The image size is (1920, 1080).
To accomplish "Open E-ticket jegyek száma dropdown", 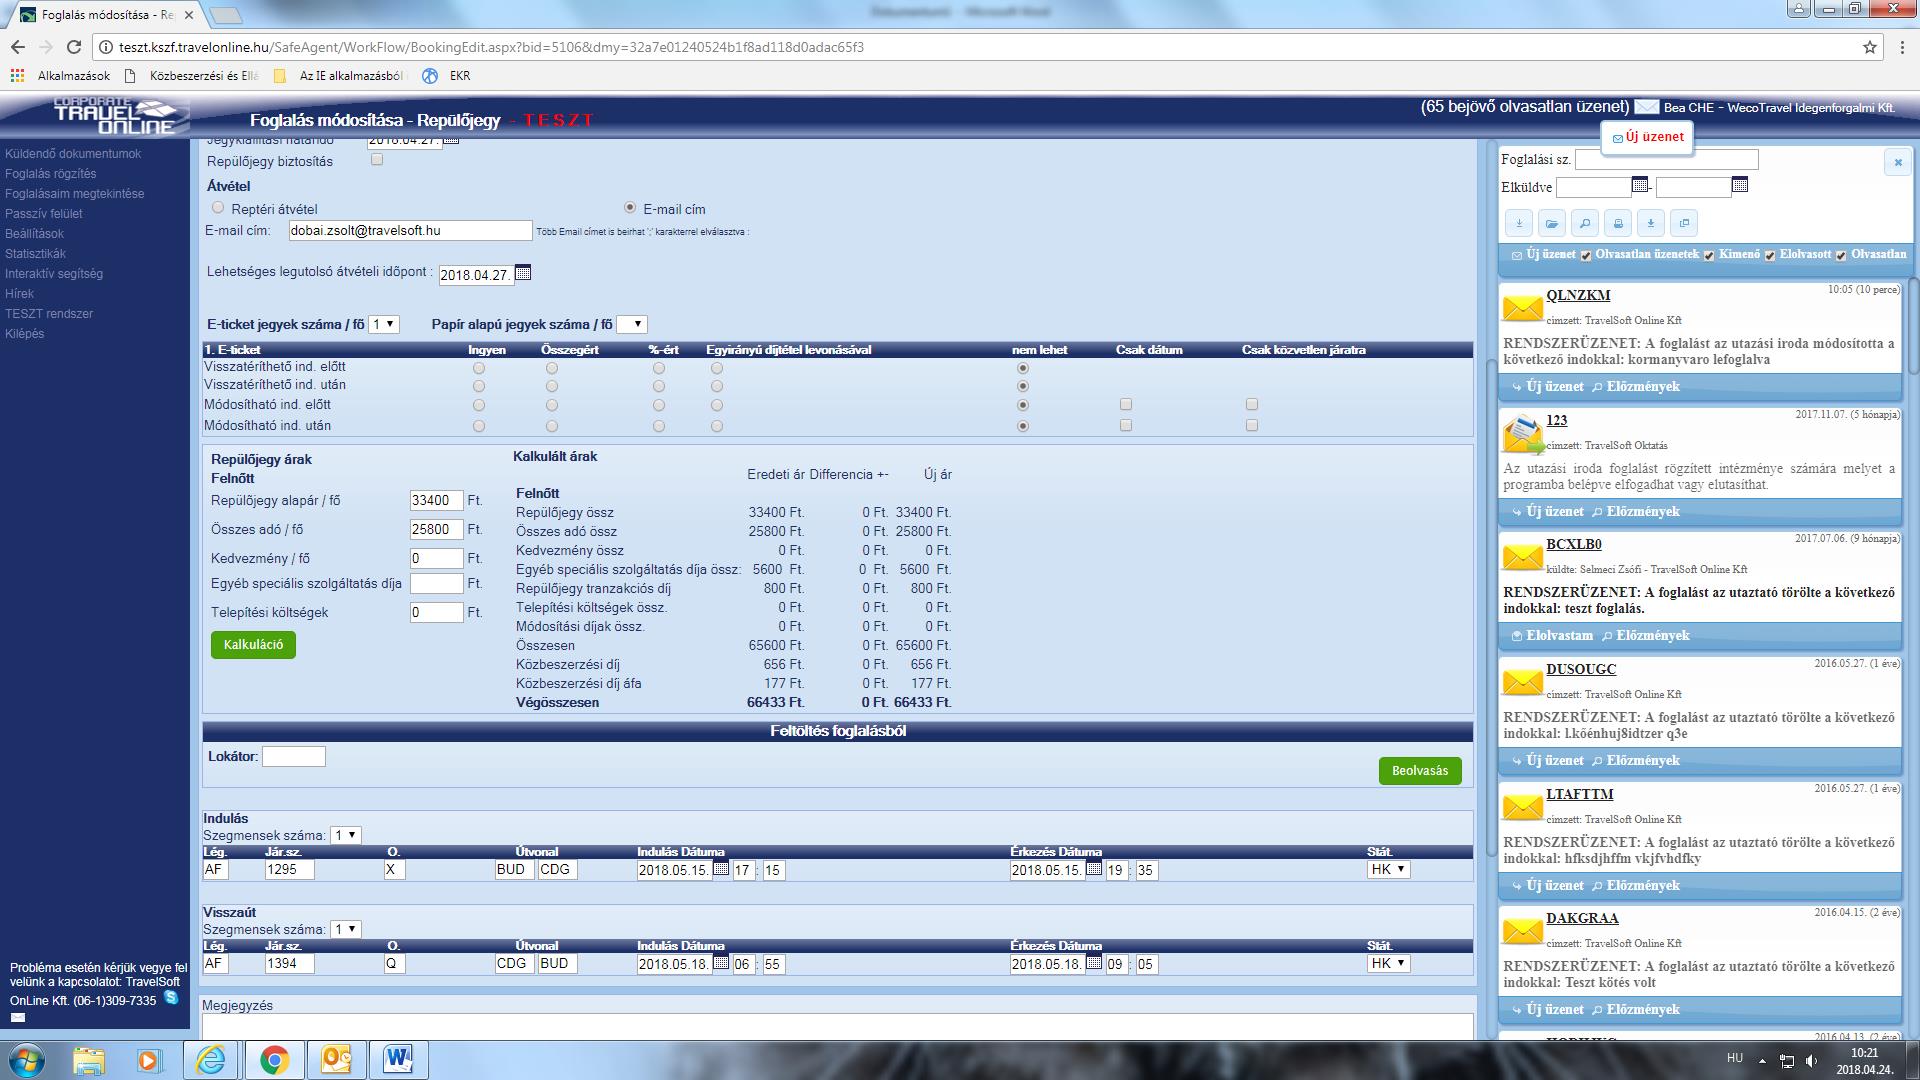I will (x=384, y=324).
